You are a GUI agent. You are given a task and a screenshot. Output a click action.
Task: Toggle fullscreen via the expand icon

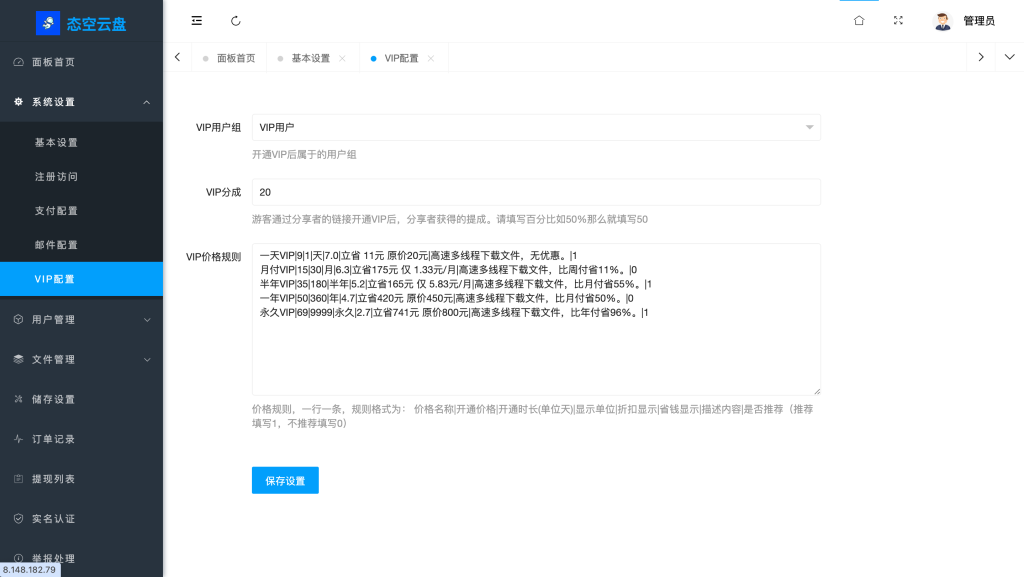(898, 20)
